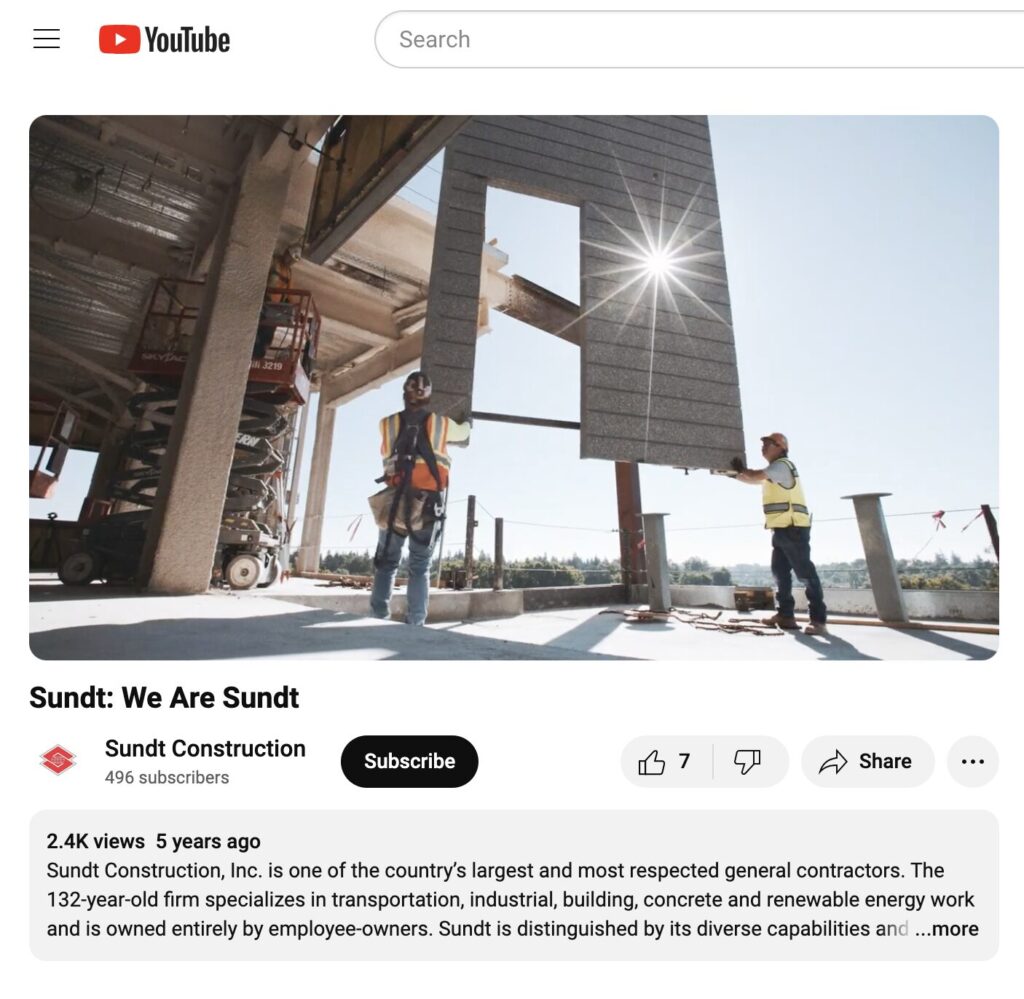Open the Sundt Construction channel name link
This screenshot has height=999, width=1024.
[x=205, y=748]
